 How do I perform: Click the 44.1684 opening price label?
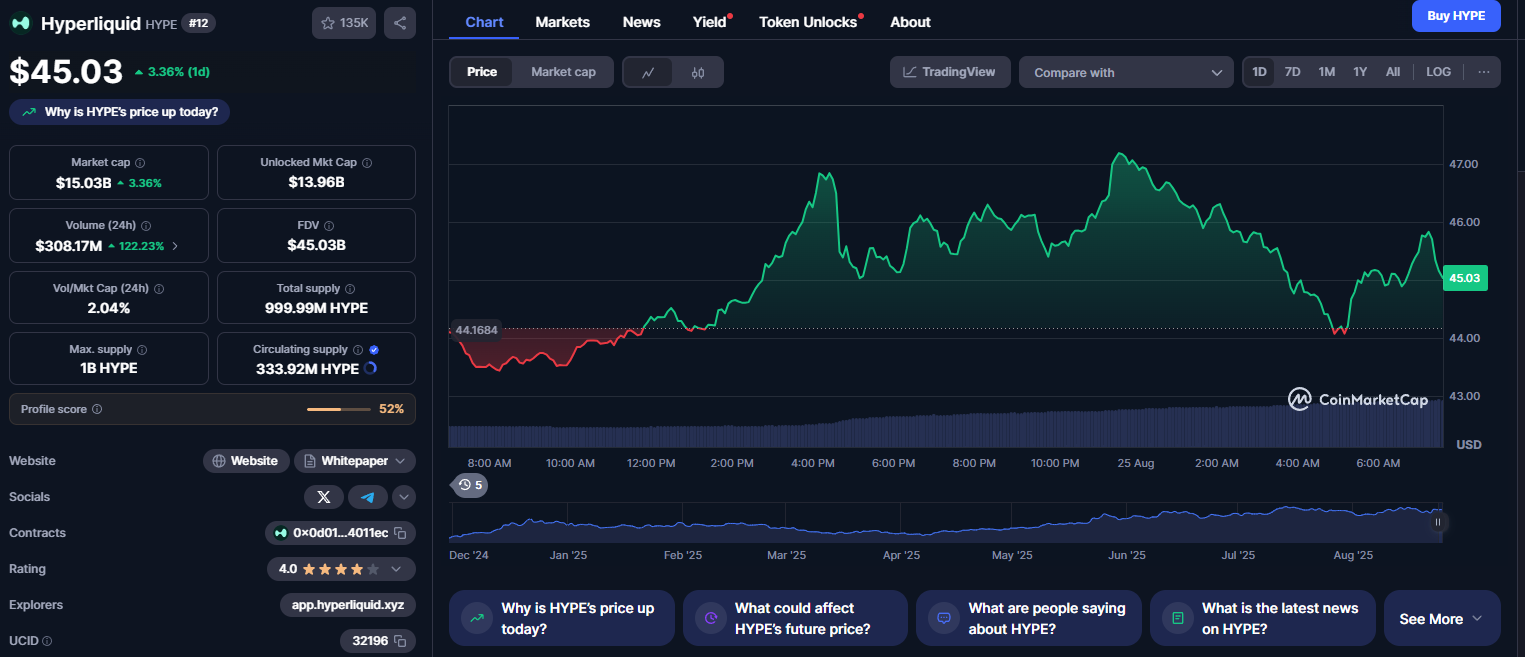coord(476,330)
